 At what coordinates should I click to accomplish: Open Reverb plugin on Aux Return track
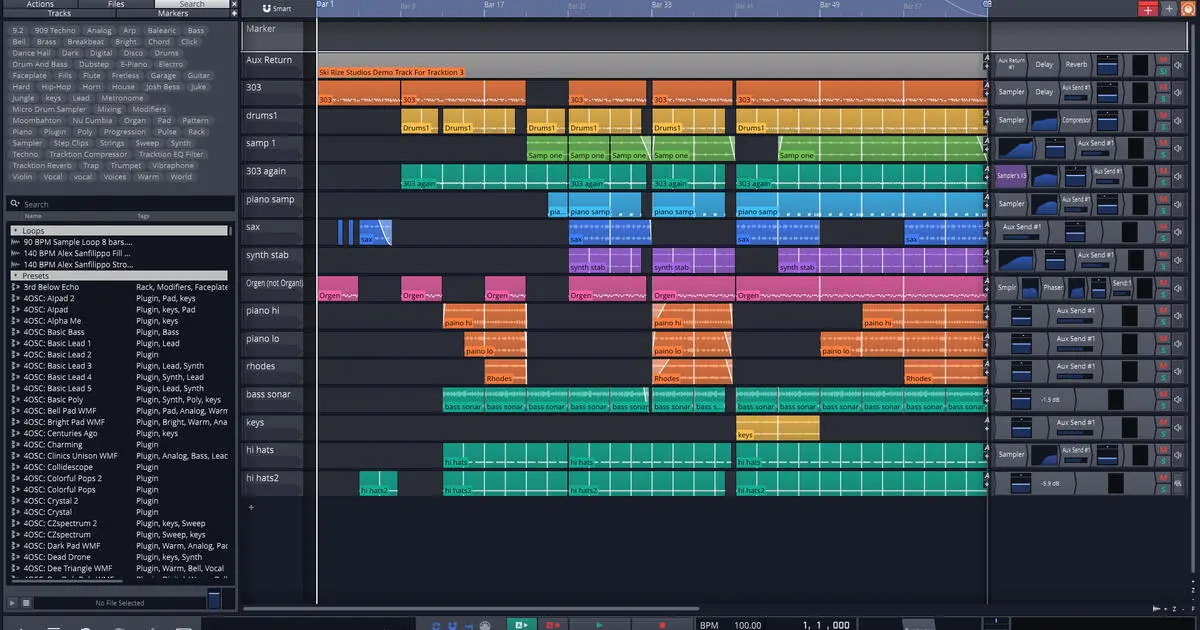tap(1076, 64)
